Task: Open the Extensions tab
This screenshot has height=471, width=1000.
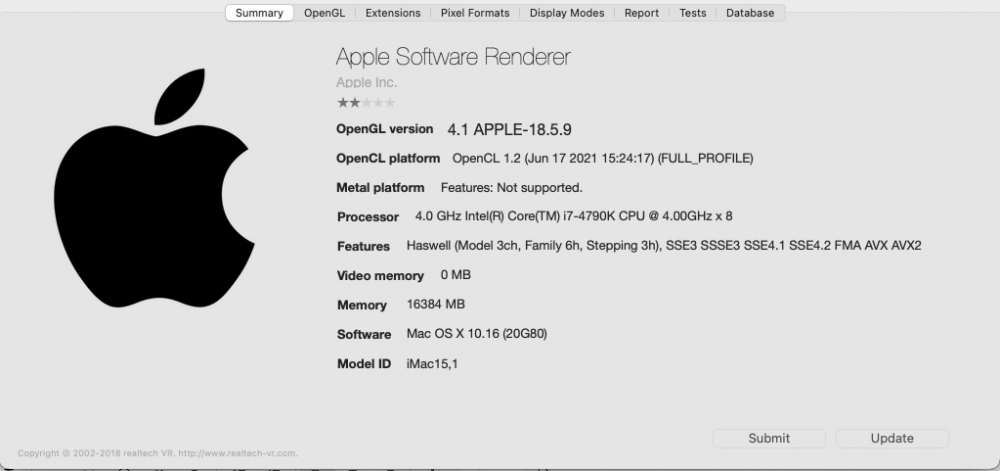Action: click(393, 13)
